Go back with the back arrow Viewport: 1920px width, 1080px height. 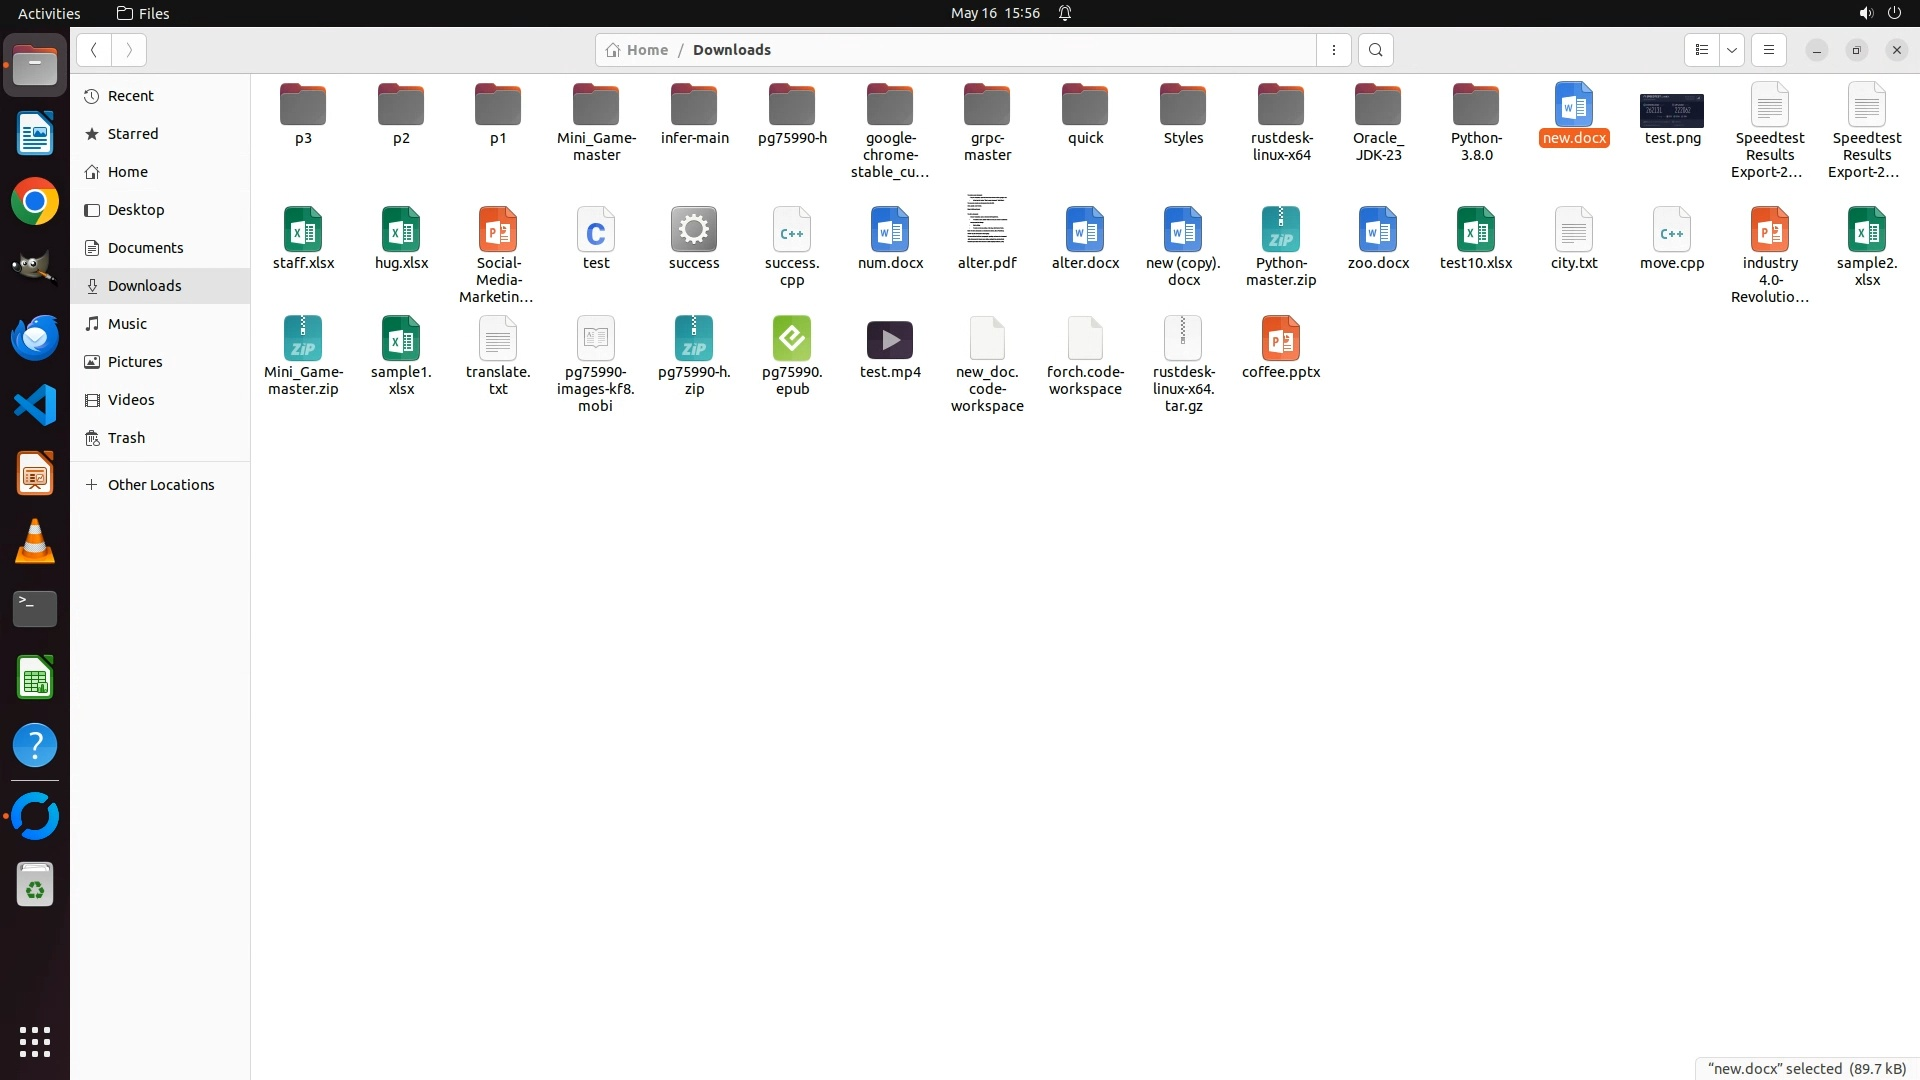click(94, 50)
